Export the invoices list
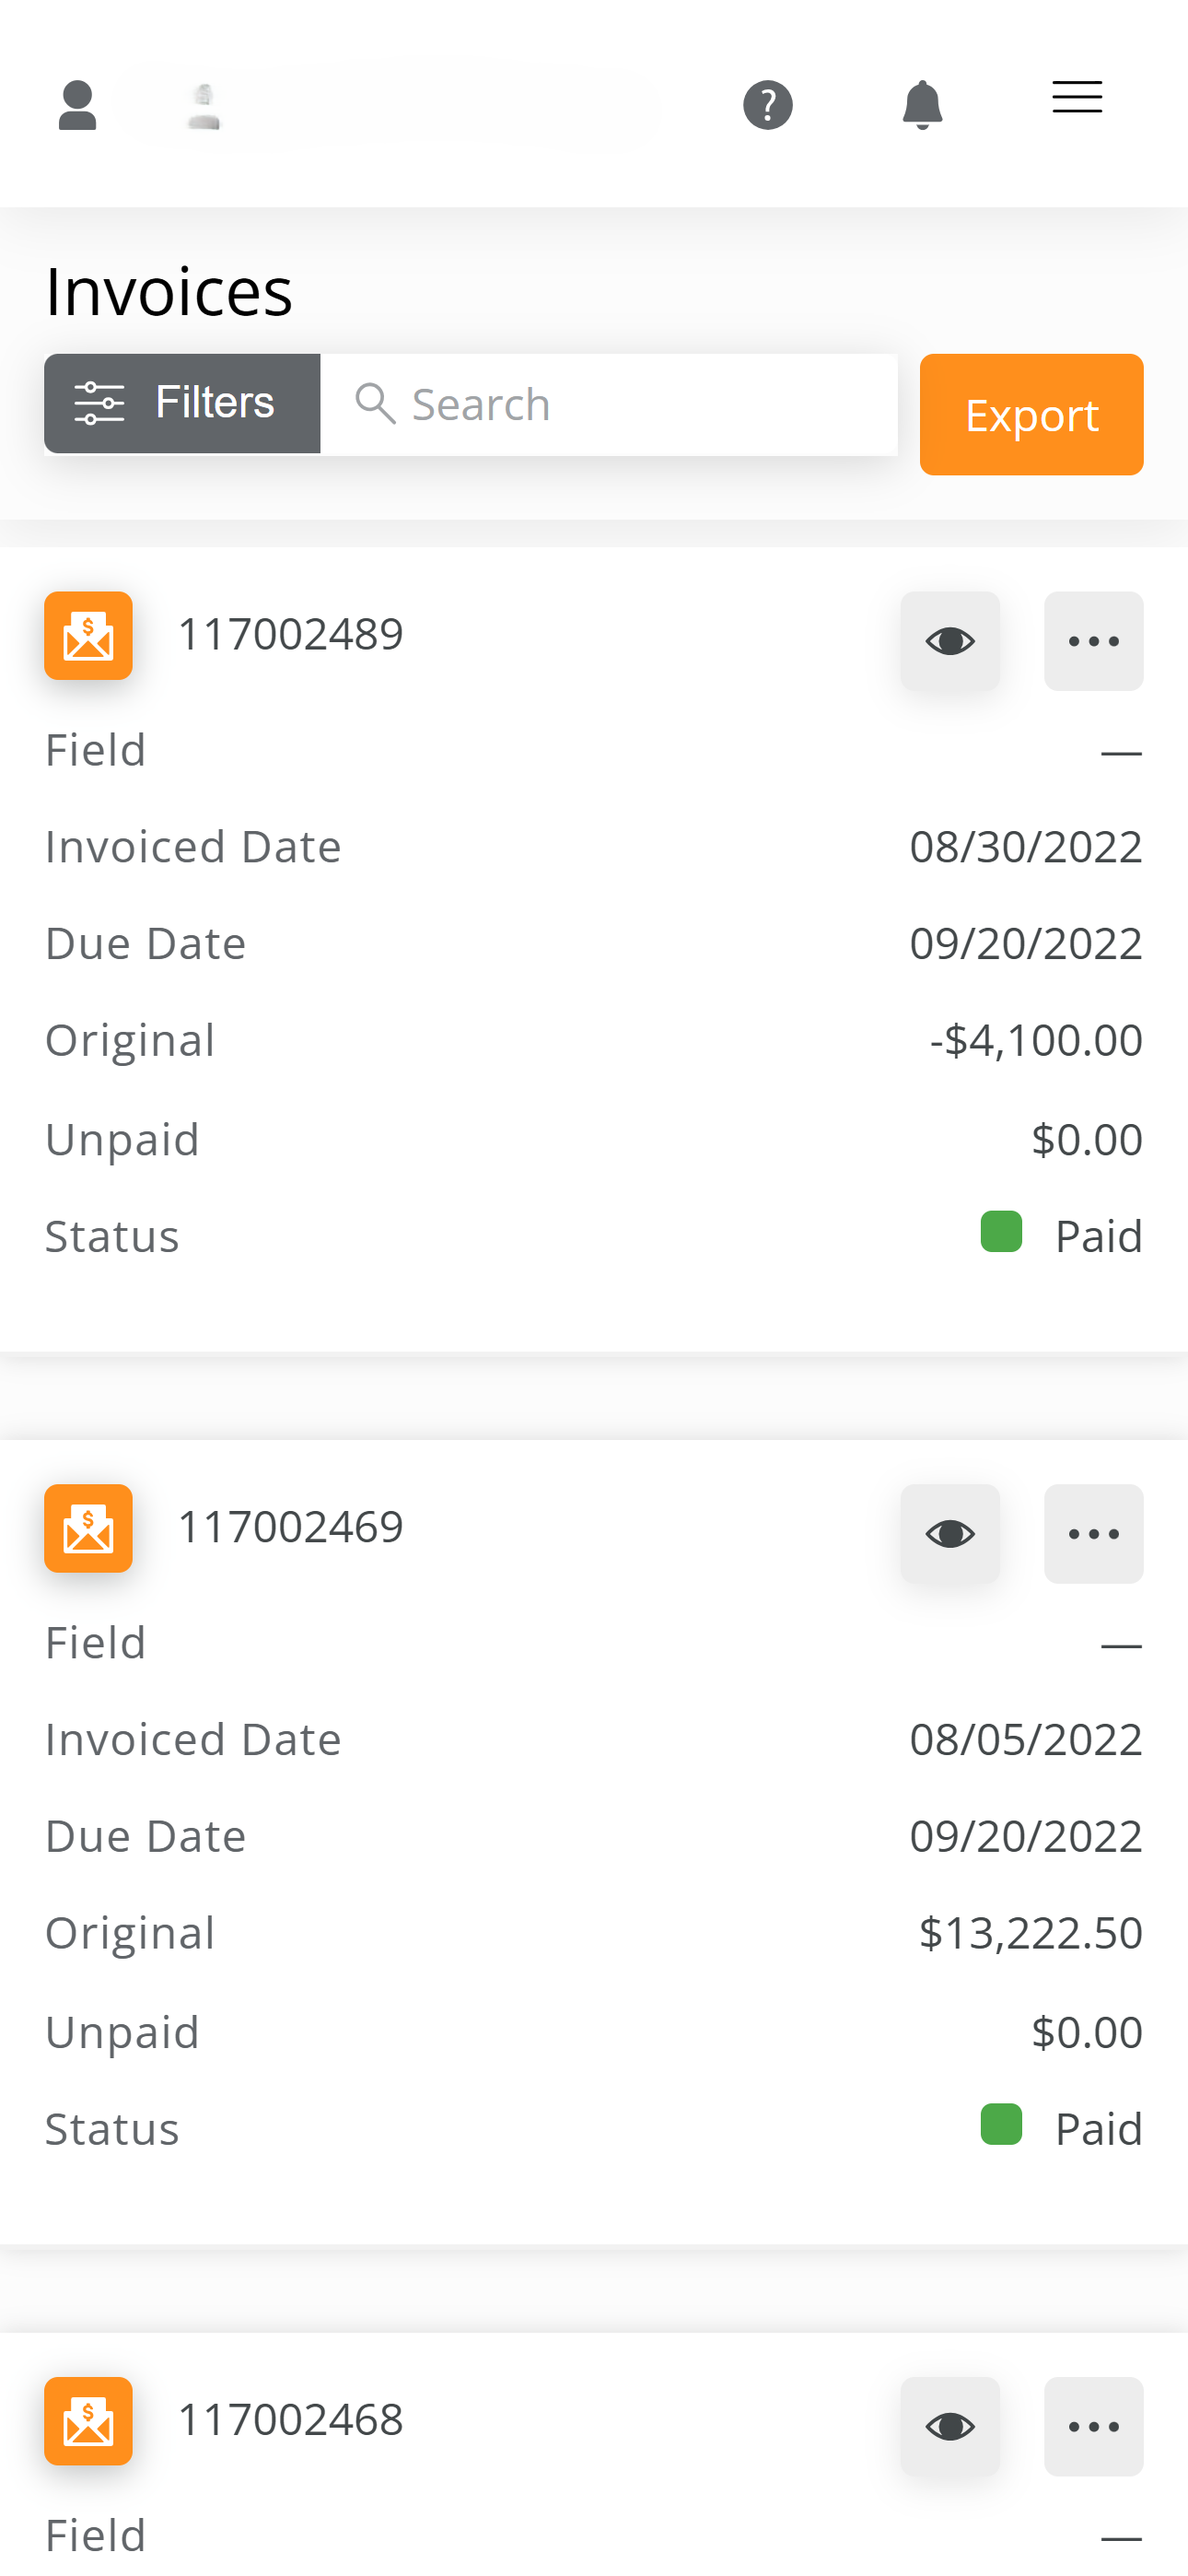 click(x=1031, y=414)
